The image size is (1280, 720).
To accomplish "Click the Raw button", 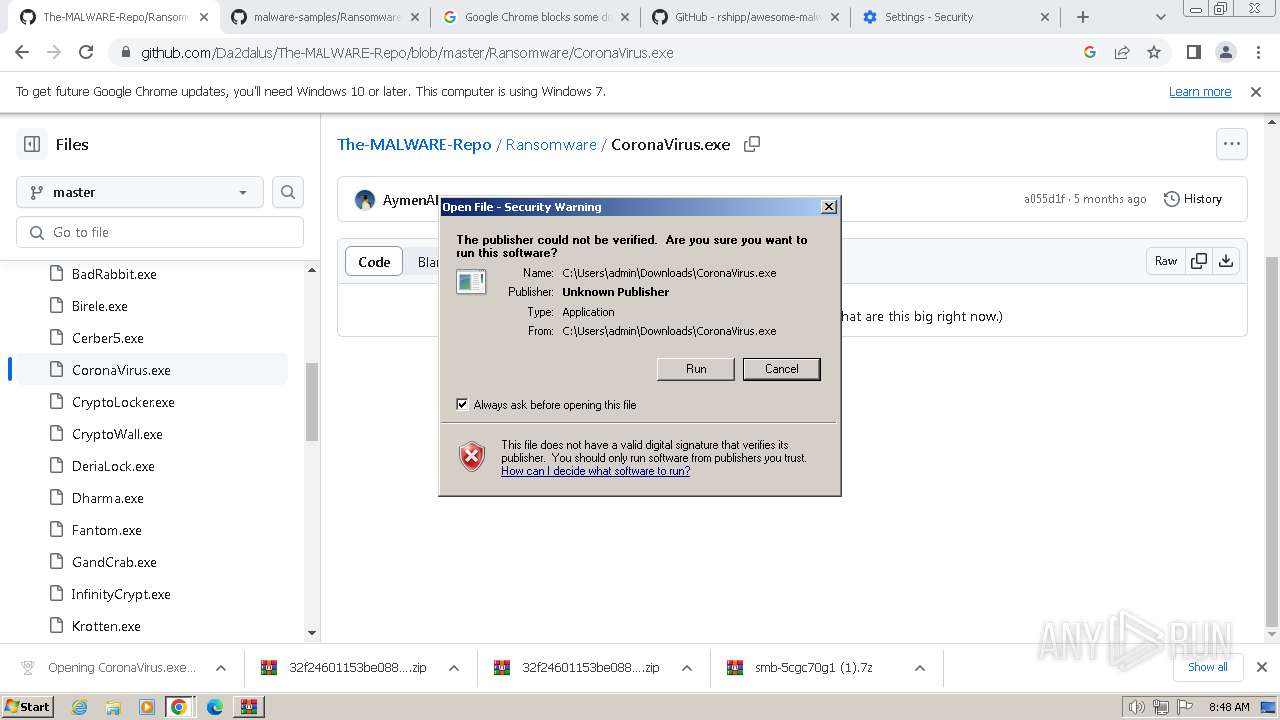I will [1166, 261].
